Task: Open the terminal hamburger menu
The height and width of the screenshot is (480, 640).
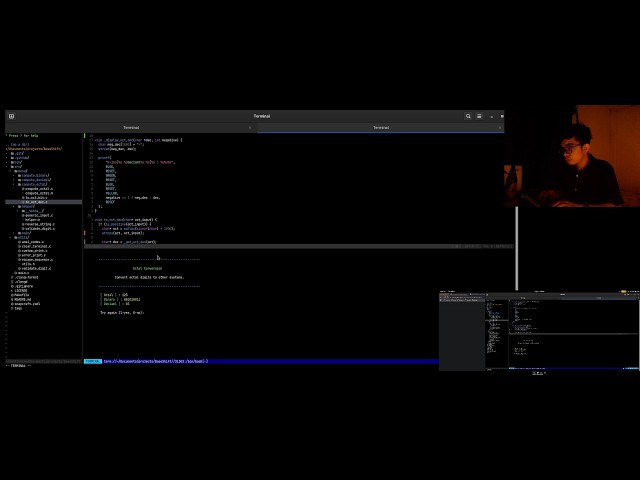Action: pyautogui.click(x=479, y=116)
